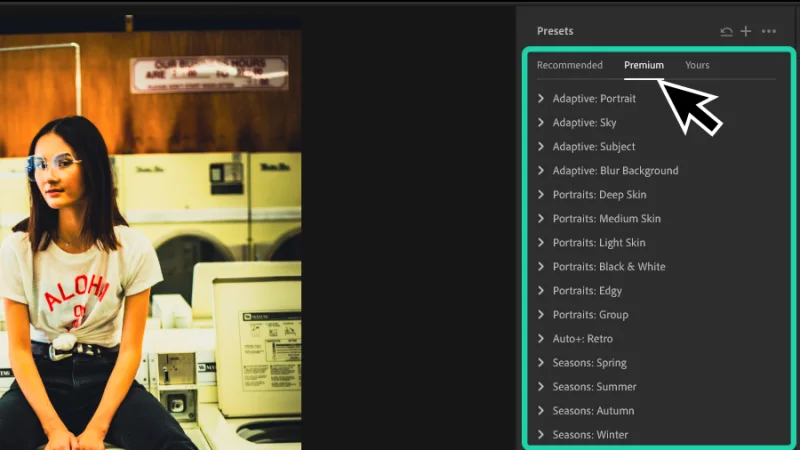
Task: Select the Premium presets tab
Action: (644, 65)
